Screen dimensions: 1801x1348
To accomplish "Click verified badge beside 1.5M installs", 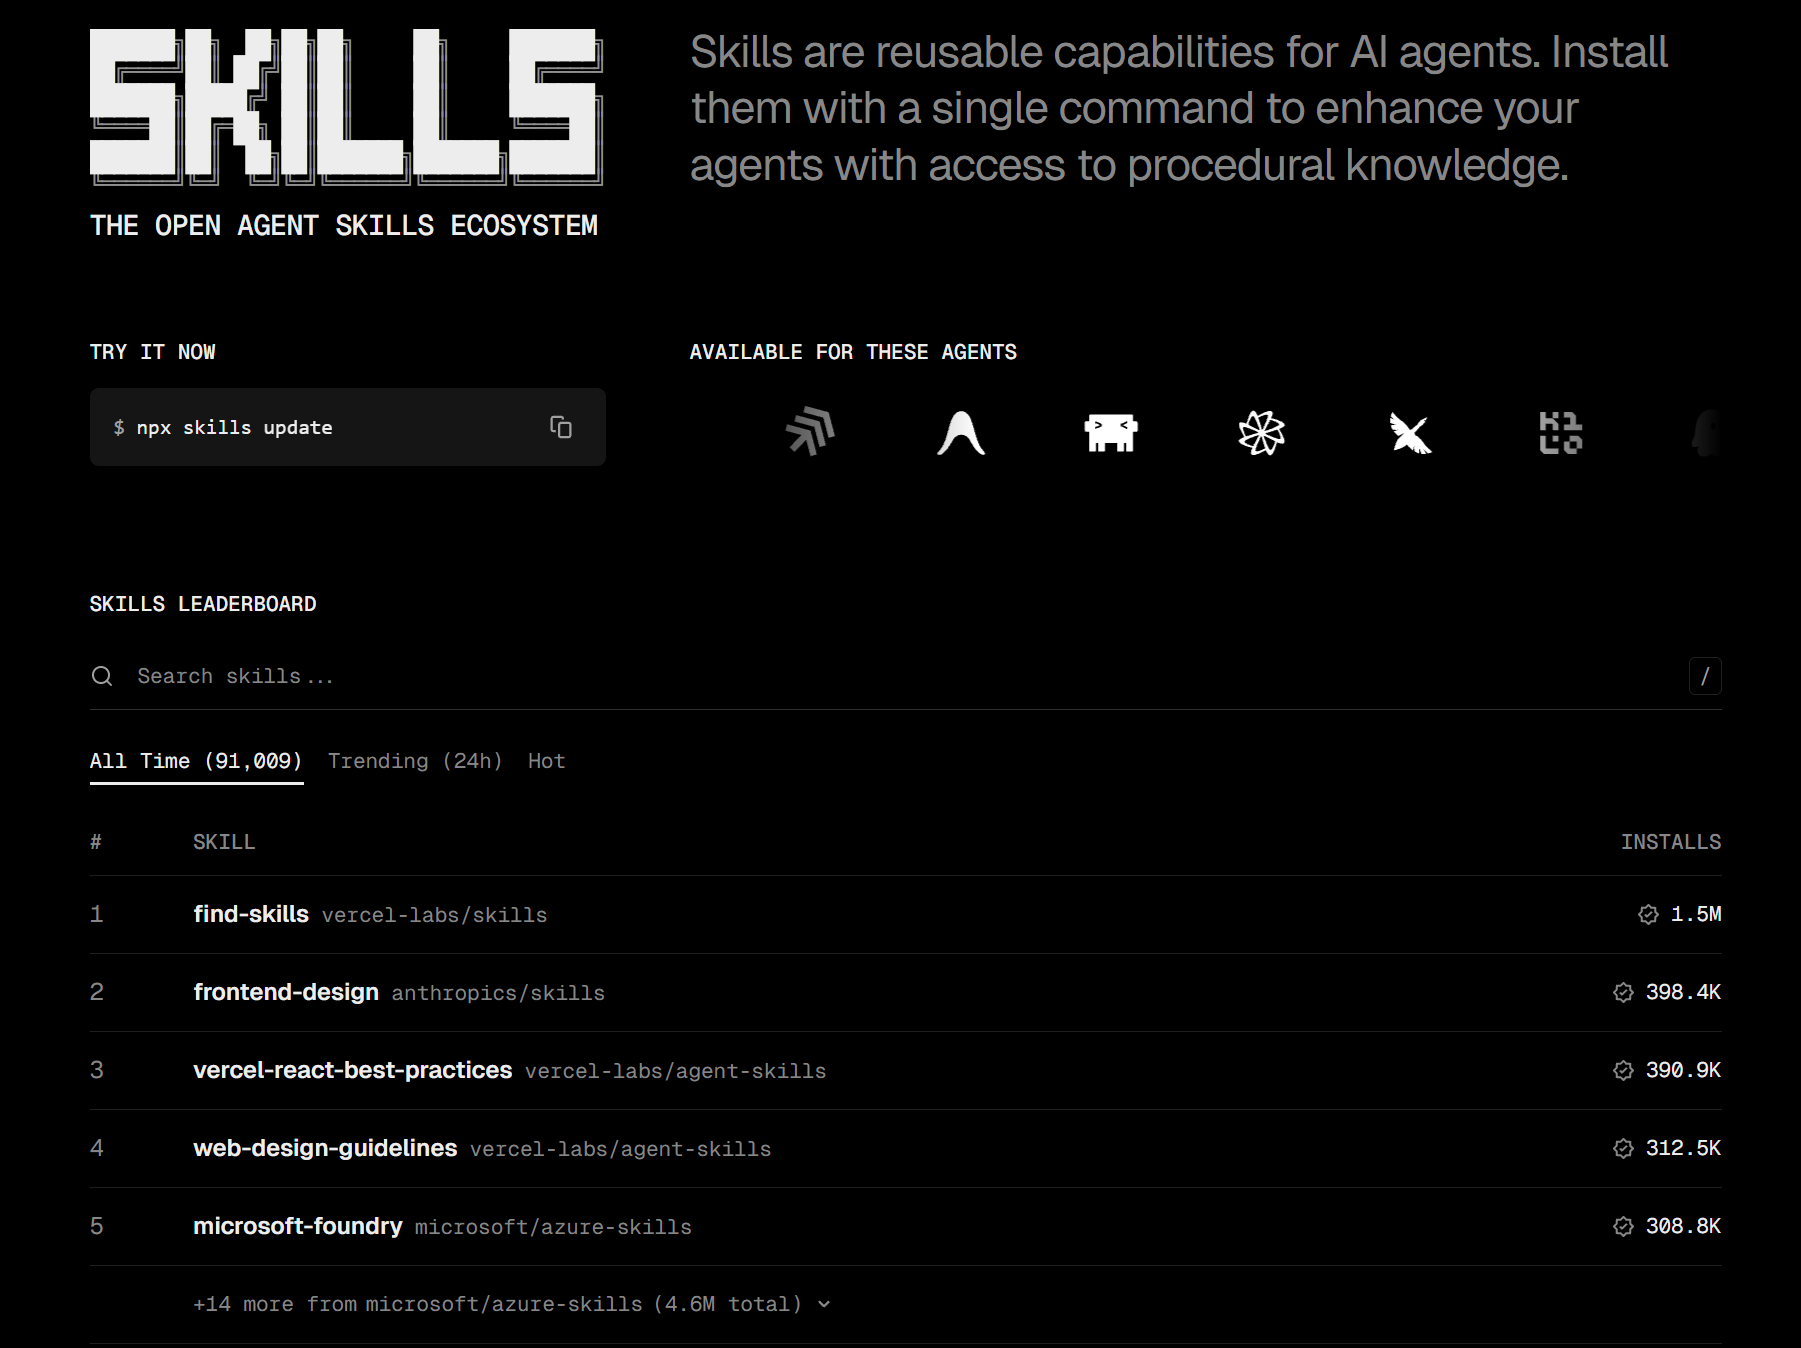I will tap(1648, 914).
